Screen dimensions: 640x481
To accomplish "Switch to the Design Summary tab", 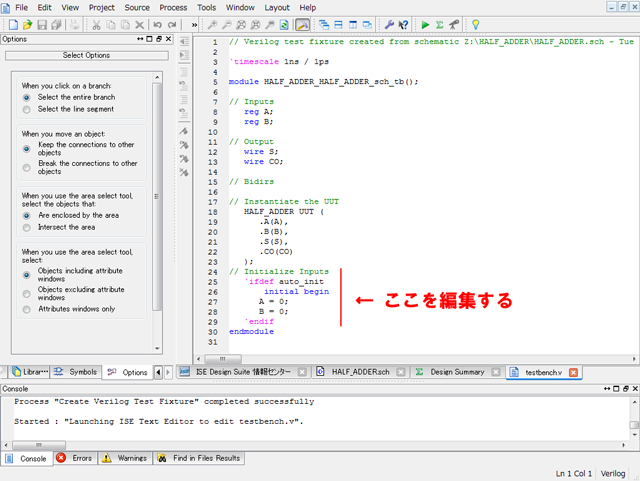I will pyautogui.click(x=457, y=372).
